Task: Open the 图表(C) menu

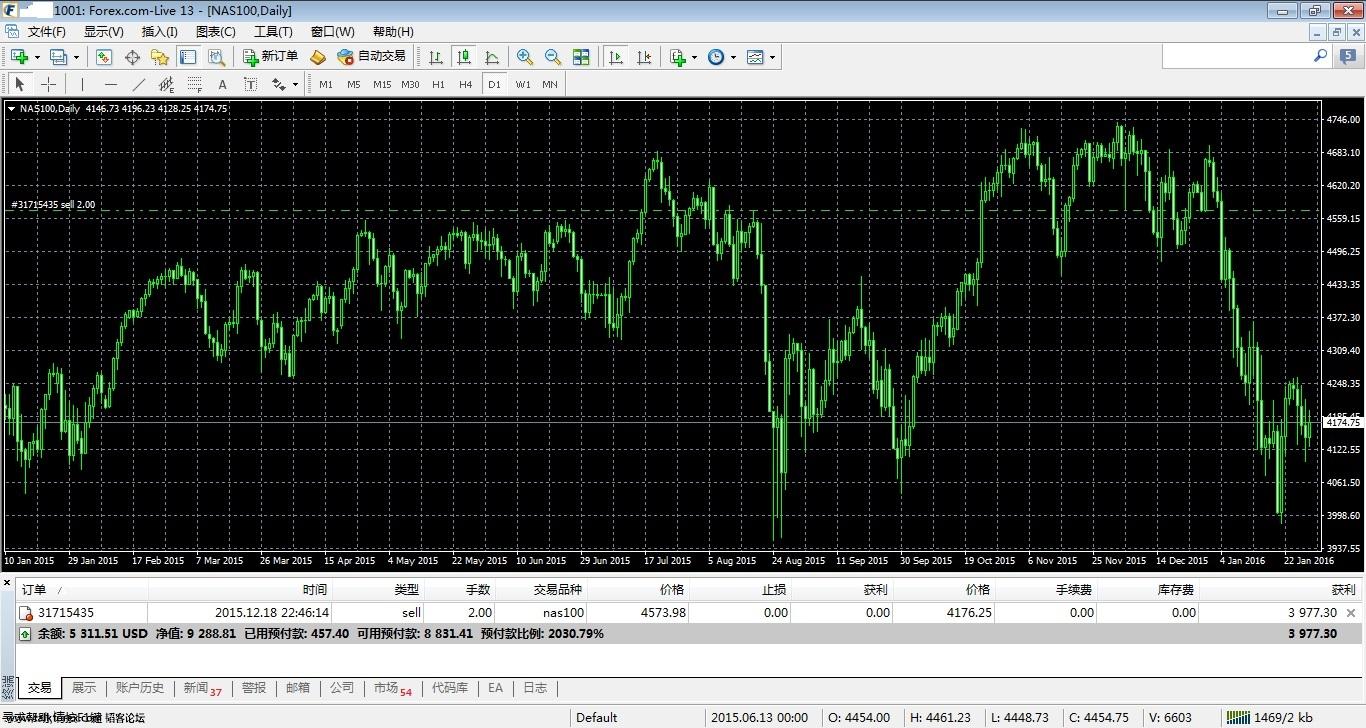Action: [x=215, y=31]
